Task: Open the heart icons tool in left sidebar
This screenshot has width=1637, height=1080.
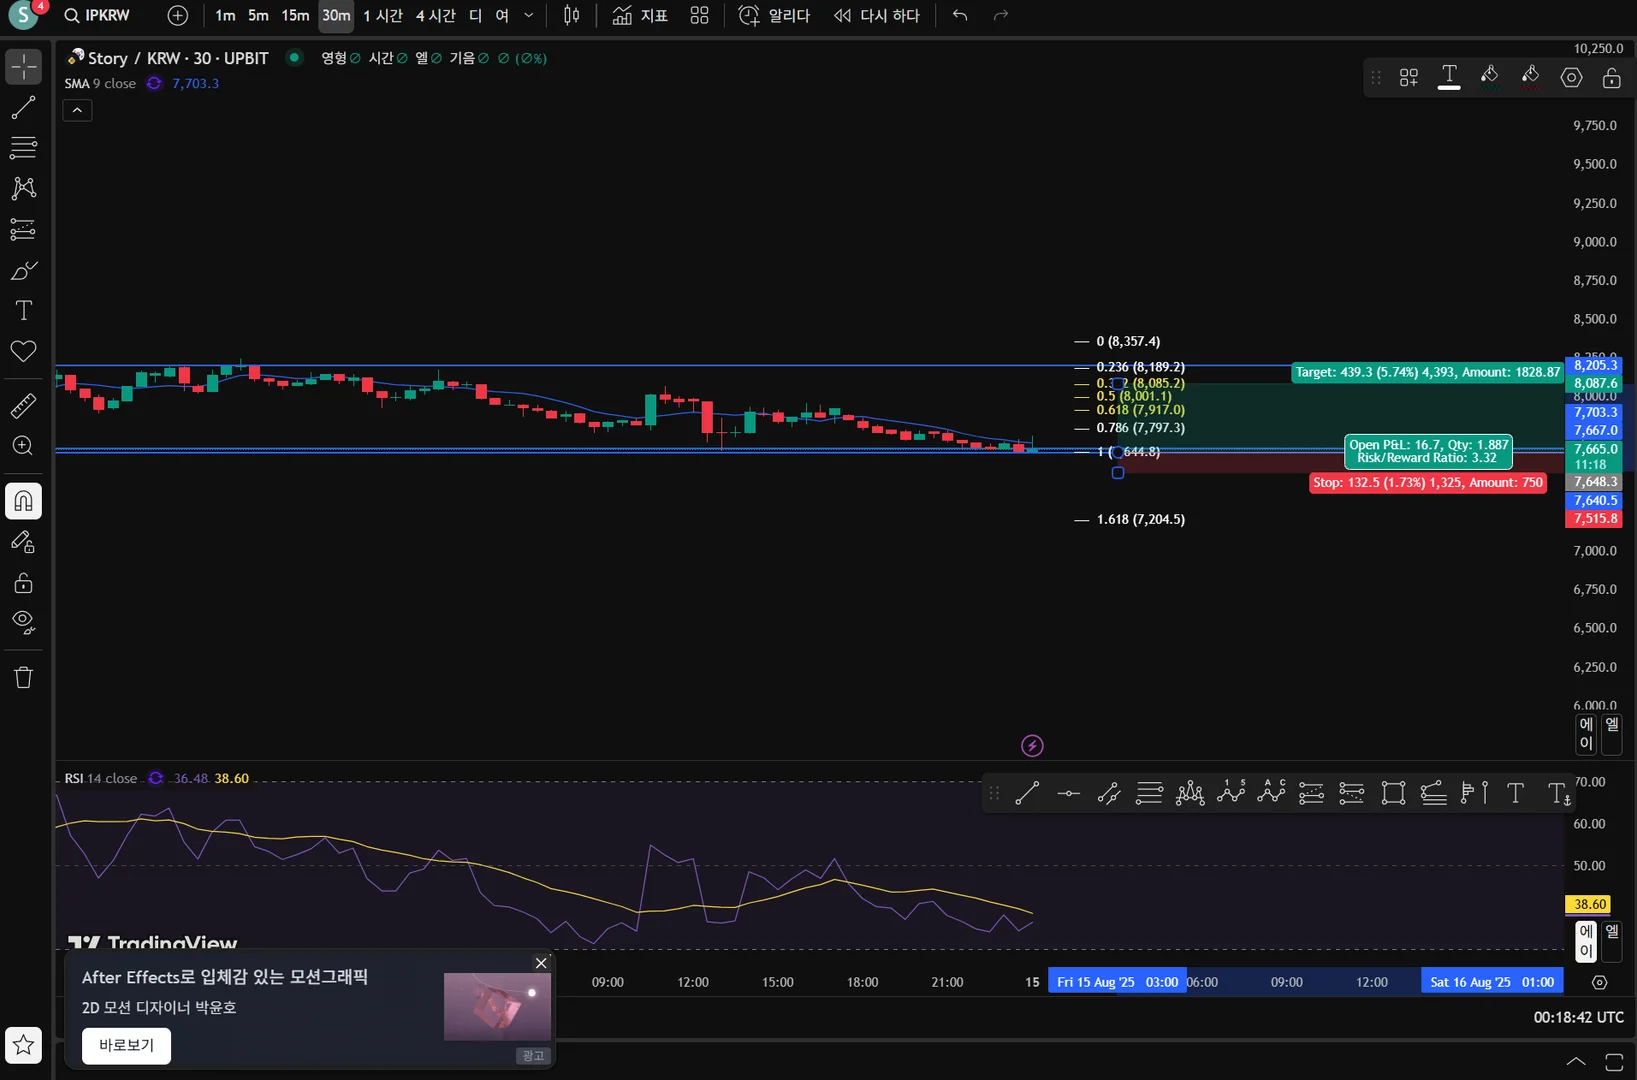Action: [x=23, y=351]
